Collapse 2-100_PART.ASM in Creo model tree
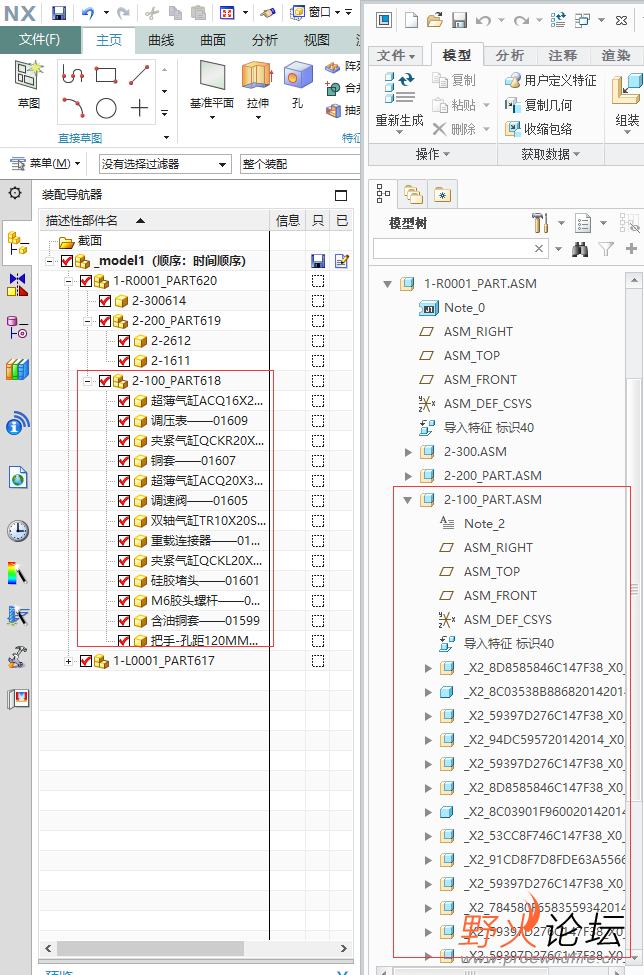Image resolution: width=644 pixels, height=975 pixels. (x=408, y=500)
